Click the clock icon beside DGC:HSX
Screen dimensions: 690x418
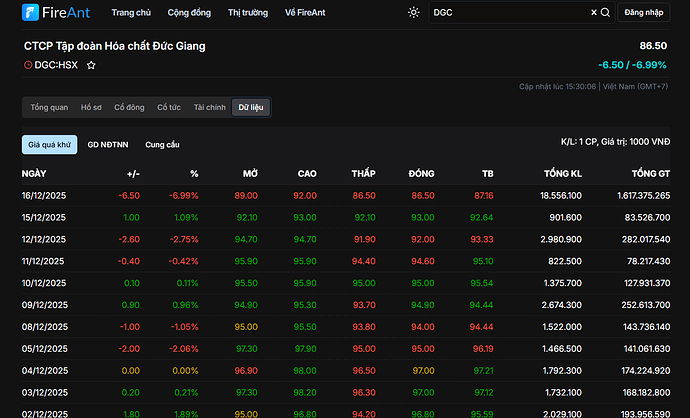[x=28, y=65]
